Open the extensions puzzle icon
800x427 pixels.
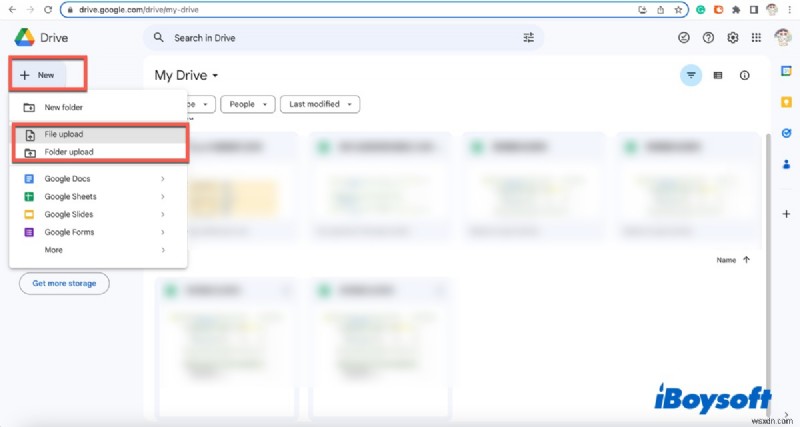click(736, 10)
